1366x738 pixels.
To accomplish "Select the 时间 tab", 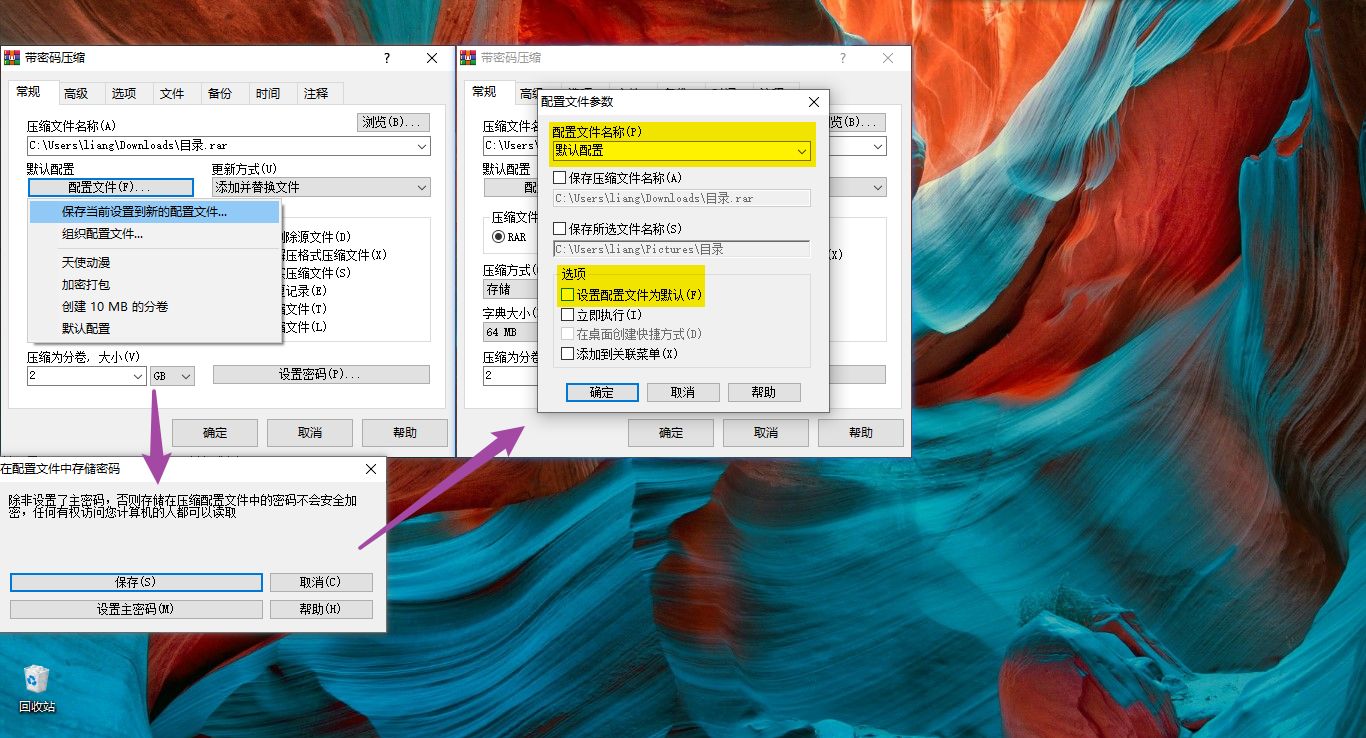I will 268,93.
